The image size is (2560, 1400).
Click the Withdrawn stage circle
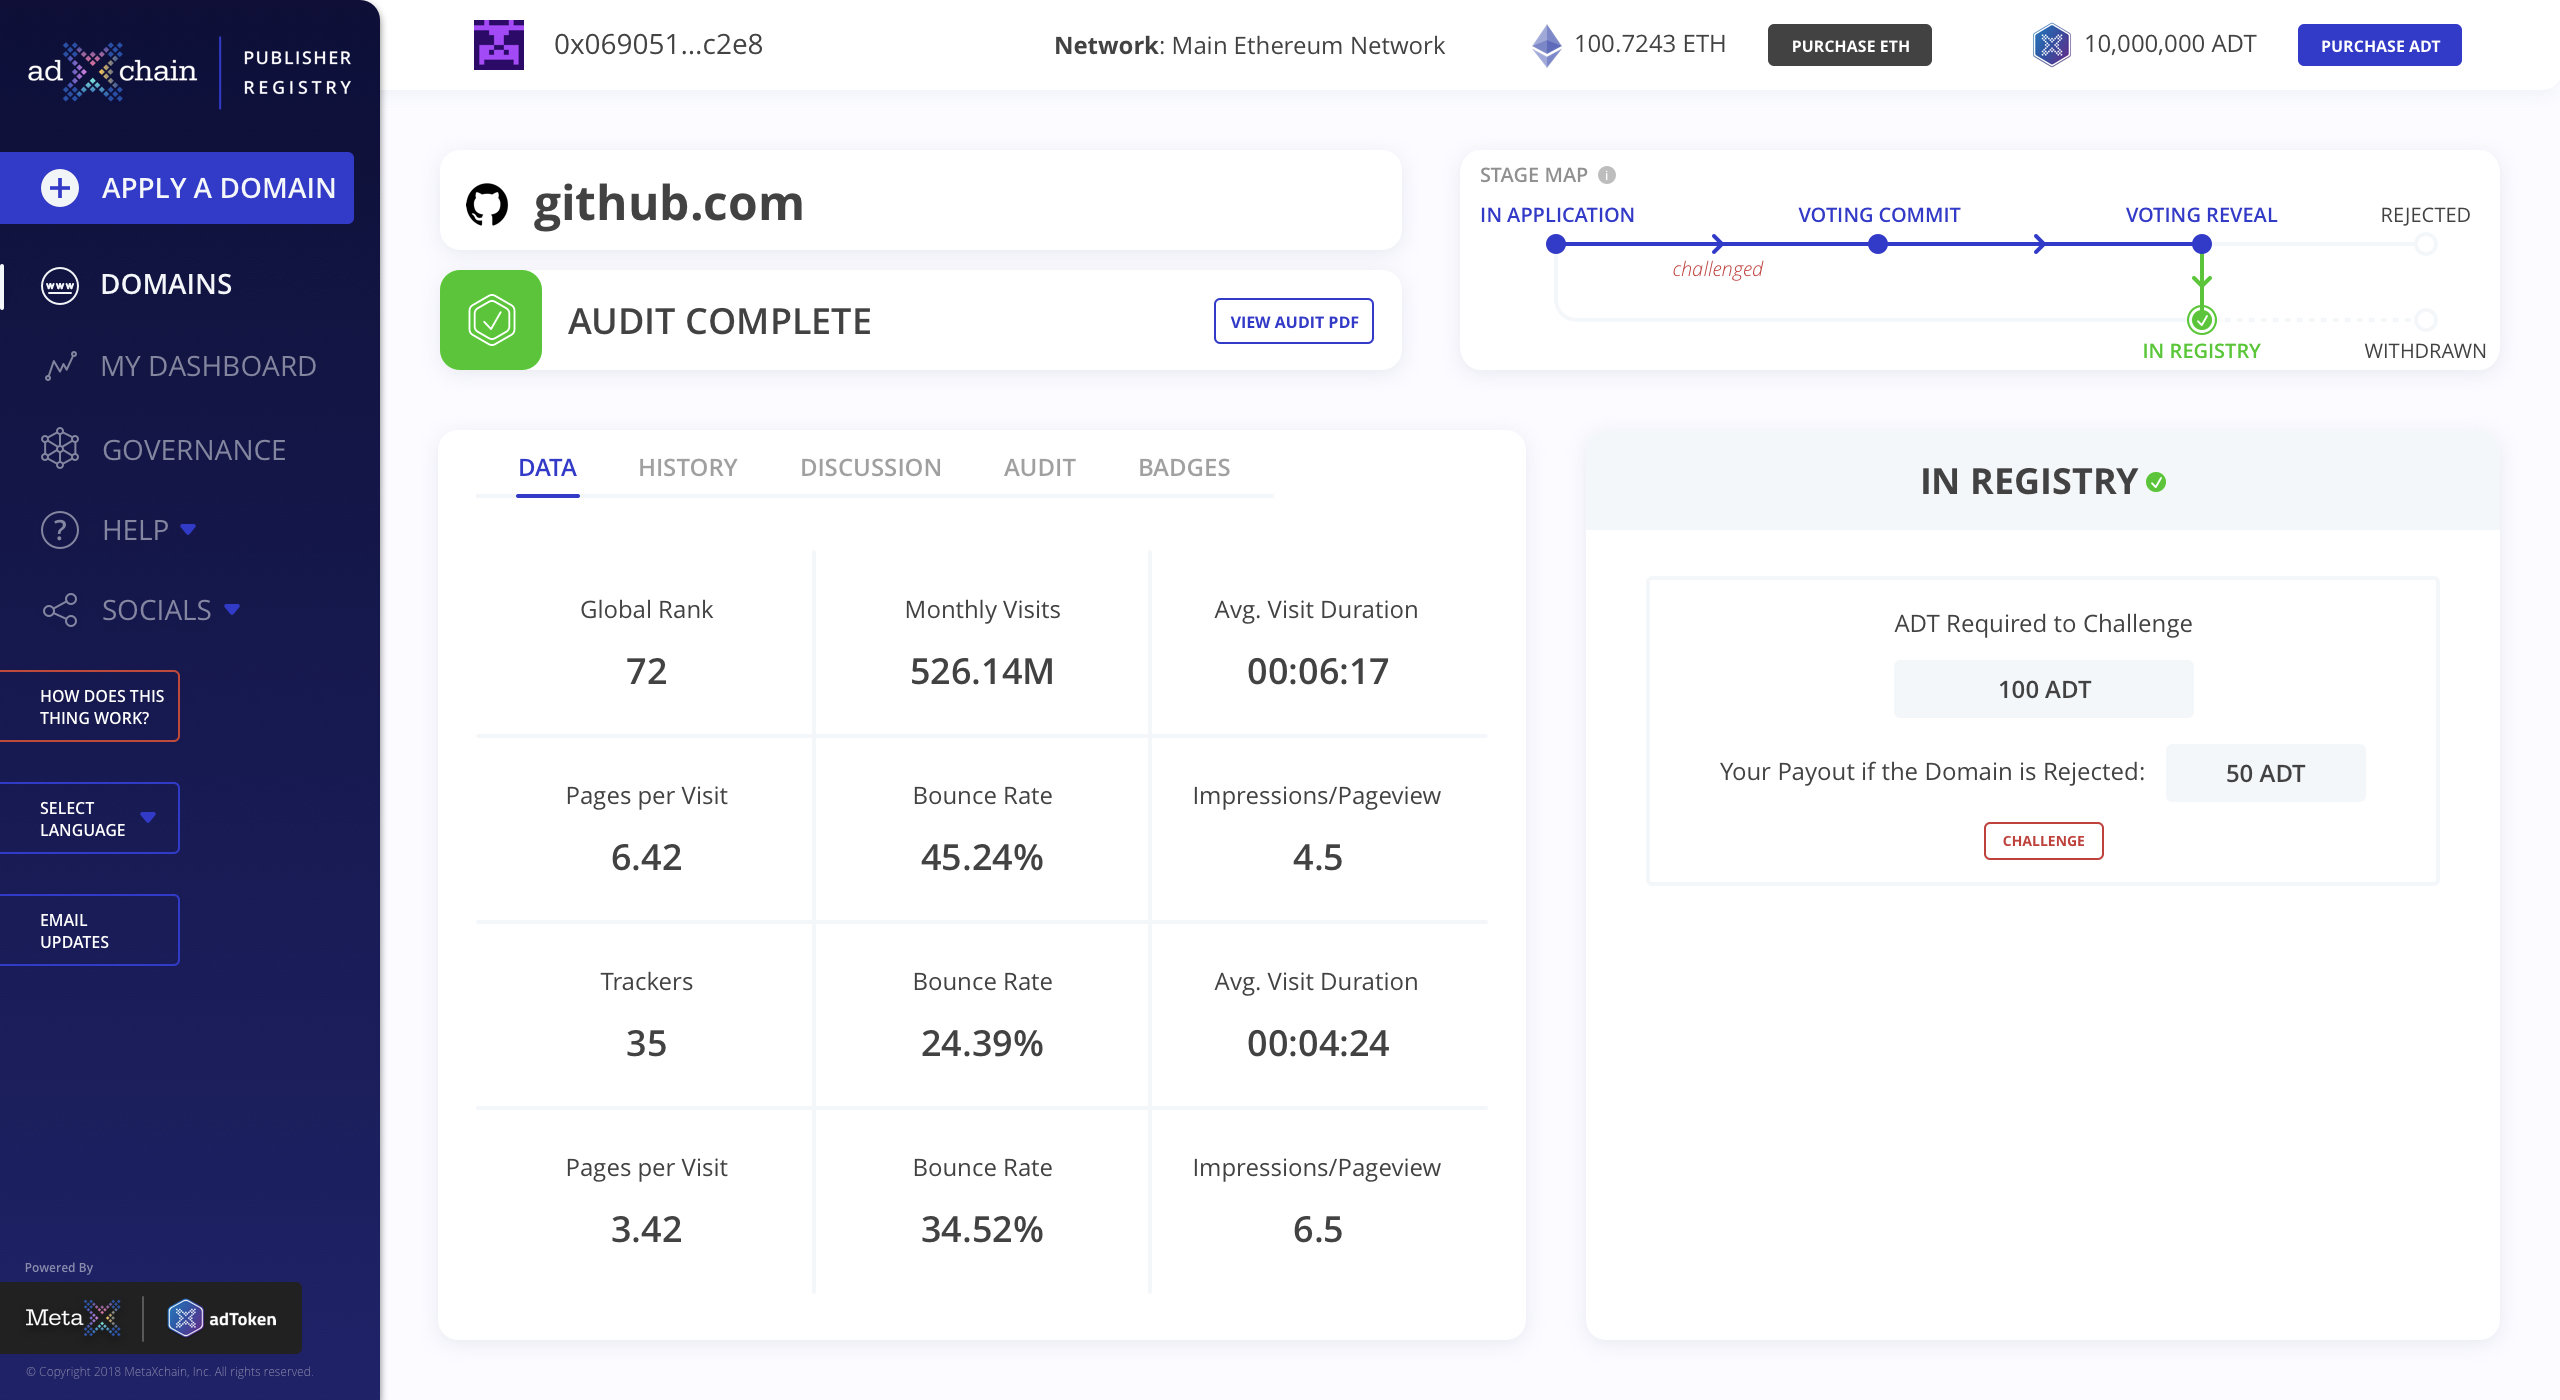pos(2425,320)
